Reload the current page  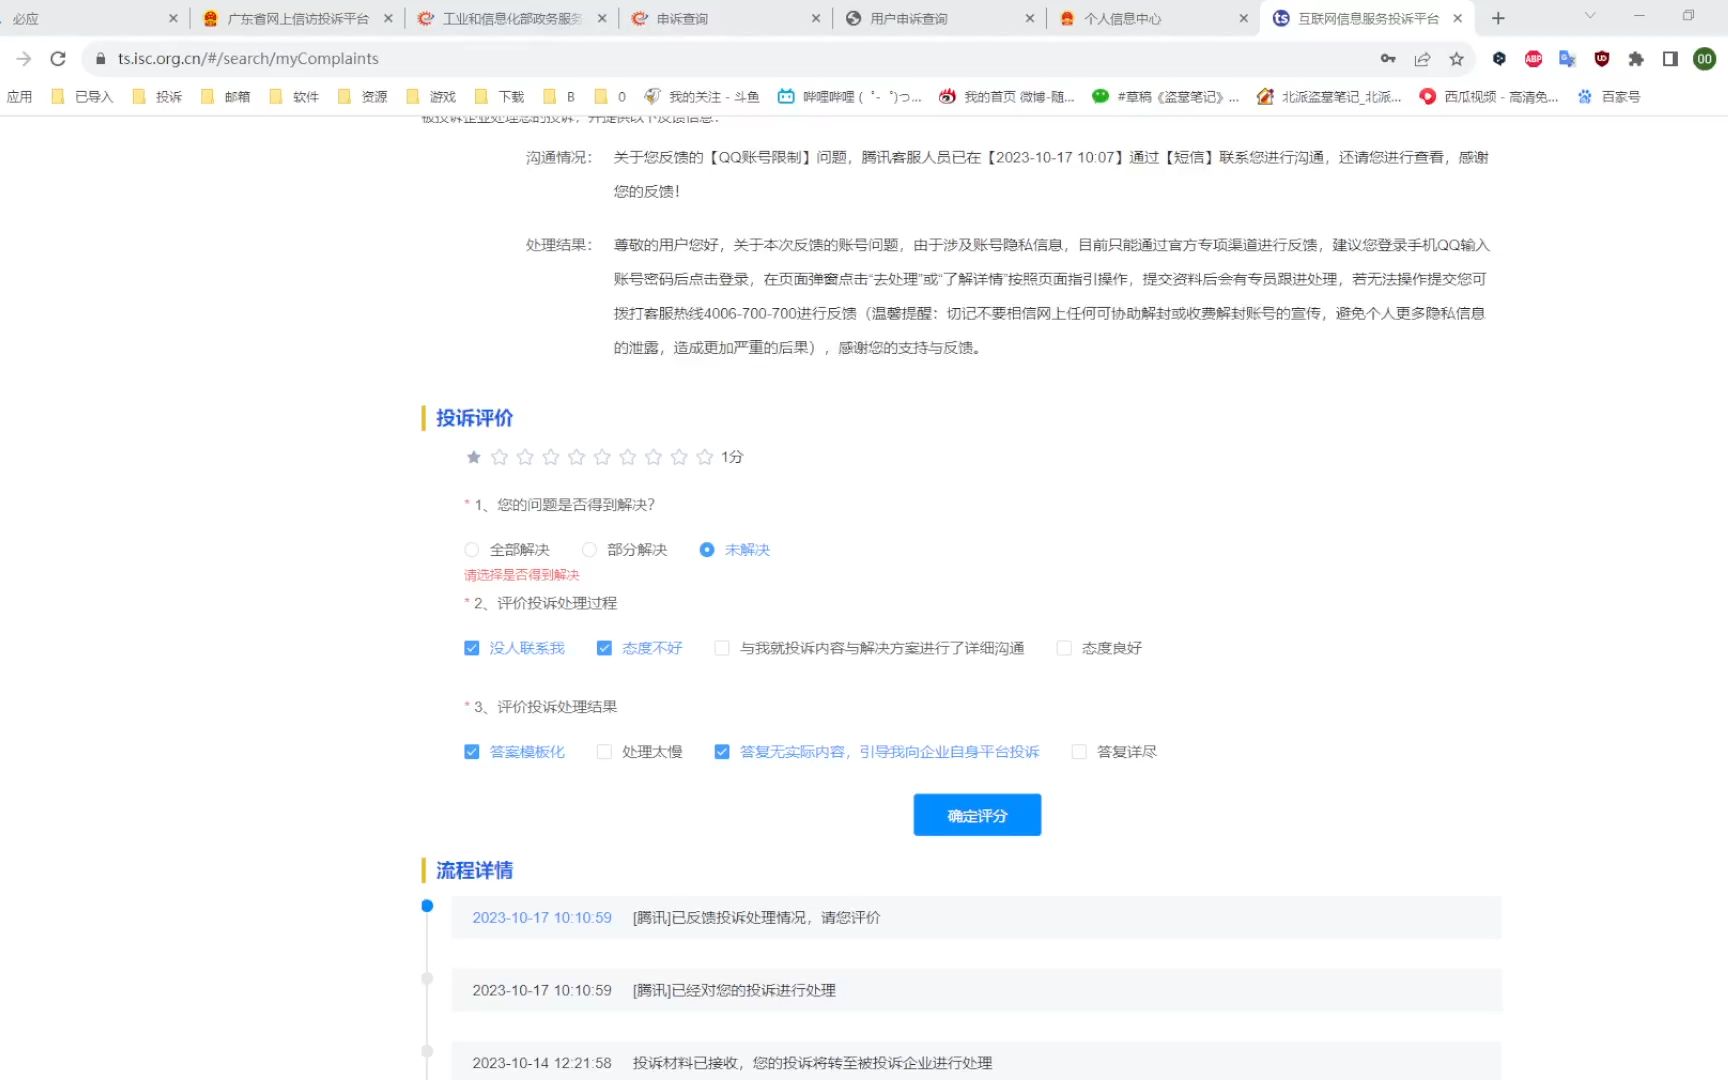[58, 59]
